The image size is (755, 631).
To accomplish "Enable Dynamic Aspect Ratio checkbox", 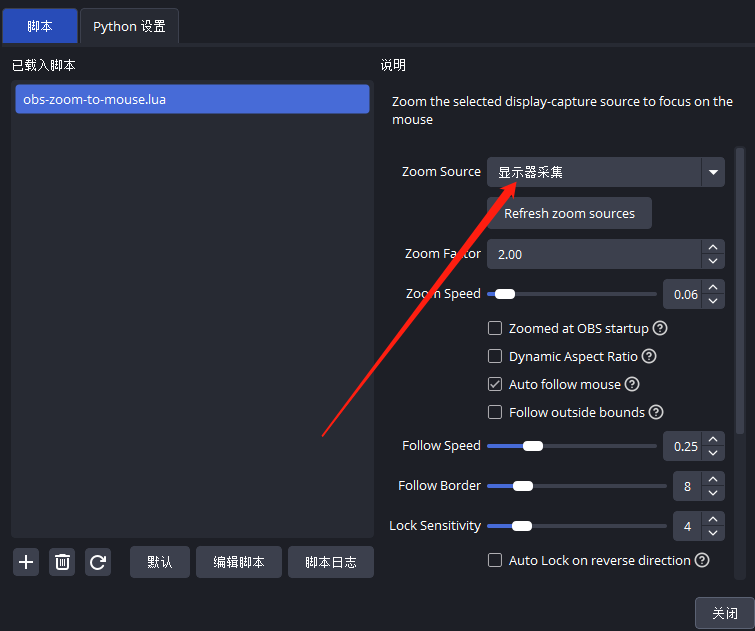I will (x=495, y=356).
